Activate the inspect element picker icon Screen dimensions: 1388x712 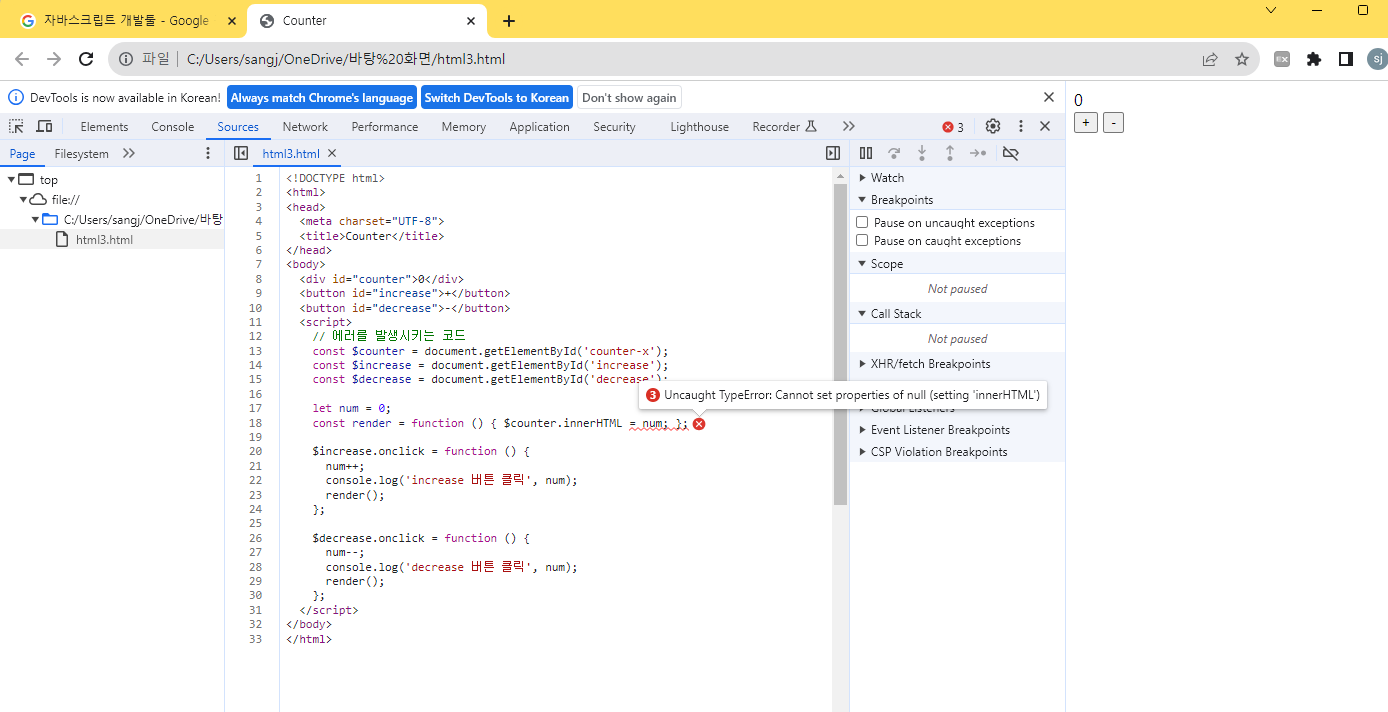click(x=16, y=127)
